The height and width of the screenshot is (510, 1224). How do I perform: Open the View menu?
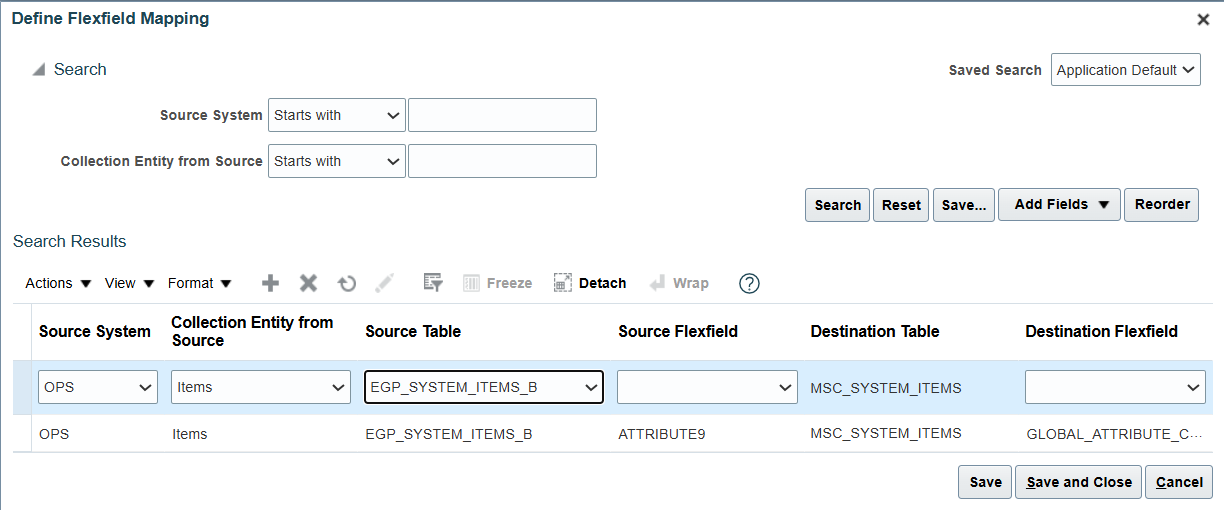[129, 283]
